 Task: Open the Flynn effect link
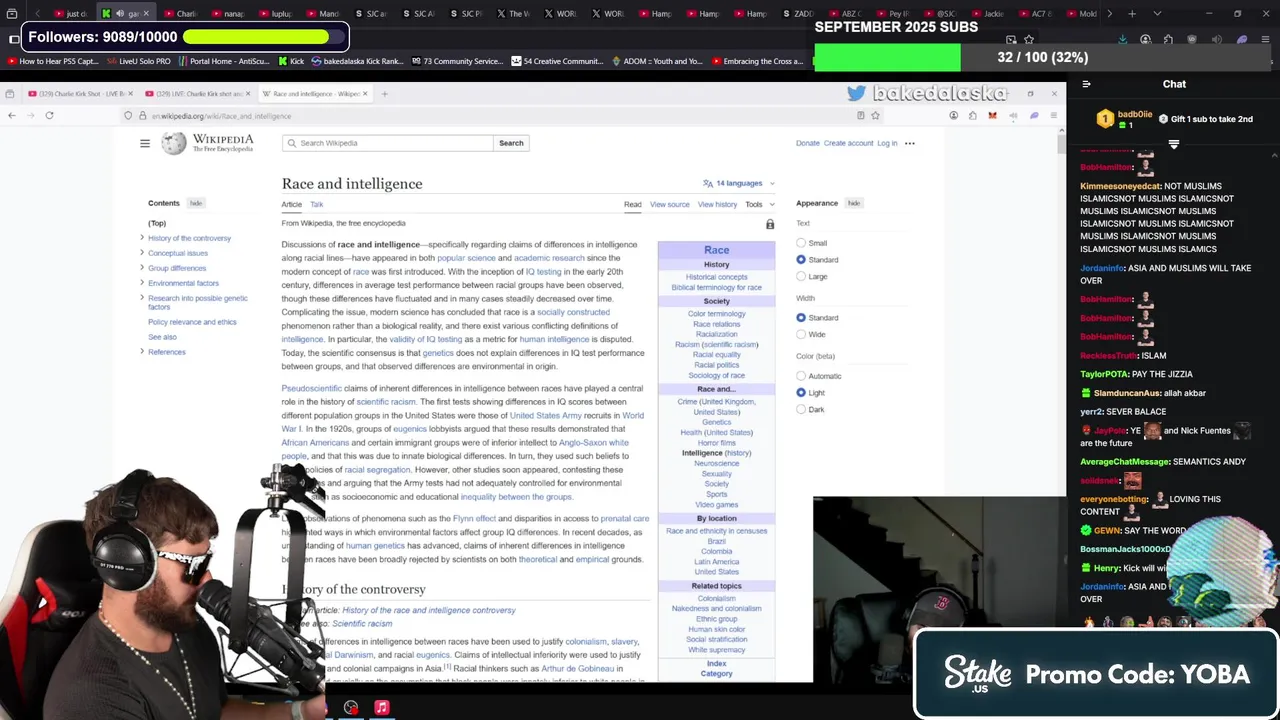[474, 519]
